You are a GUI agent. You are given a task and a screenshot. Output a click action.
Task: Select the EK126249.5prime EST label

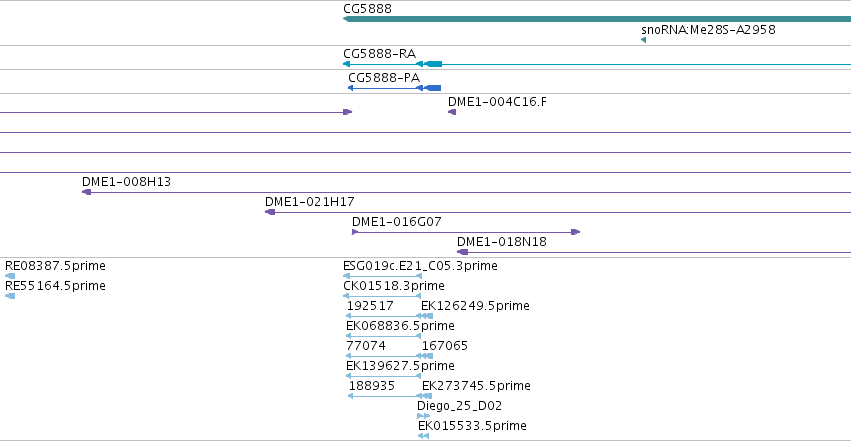475,306
